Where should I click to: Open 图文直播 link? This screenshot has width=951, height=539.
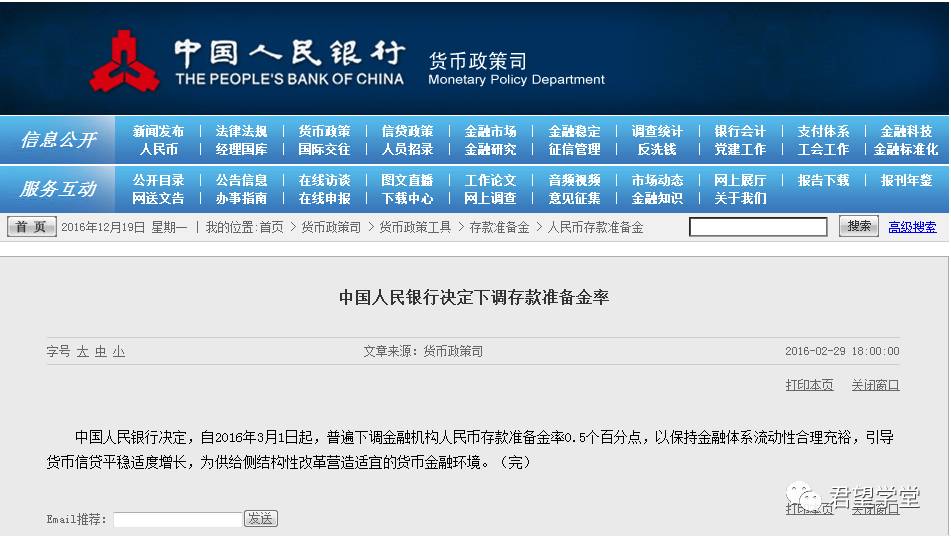[408, 181]
